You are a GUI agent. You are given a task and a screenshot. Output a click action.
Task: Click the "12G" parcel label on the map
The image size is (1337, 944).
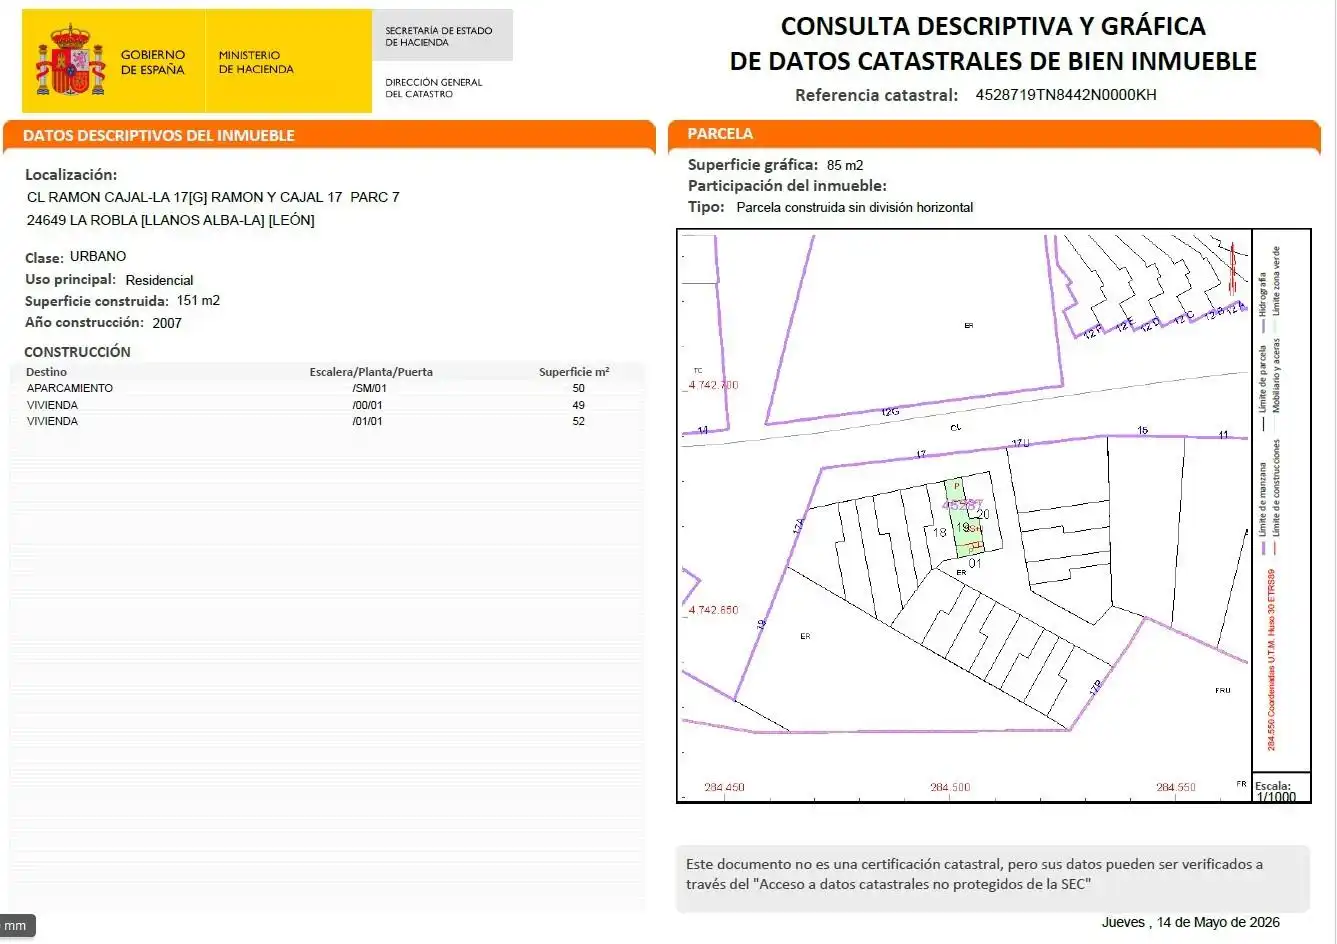tap(890, 412)
